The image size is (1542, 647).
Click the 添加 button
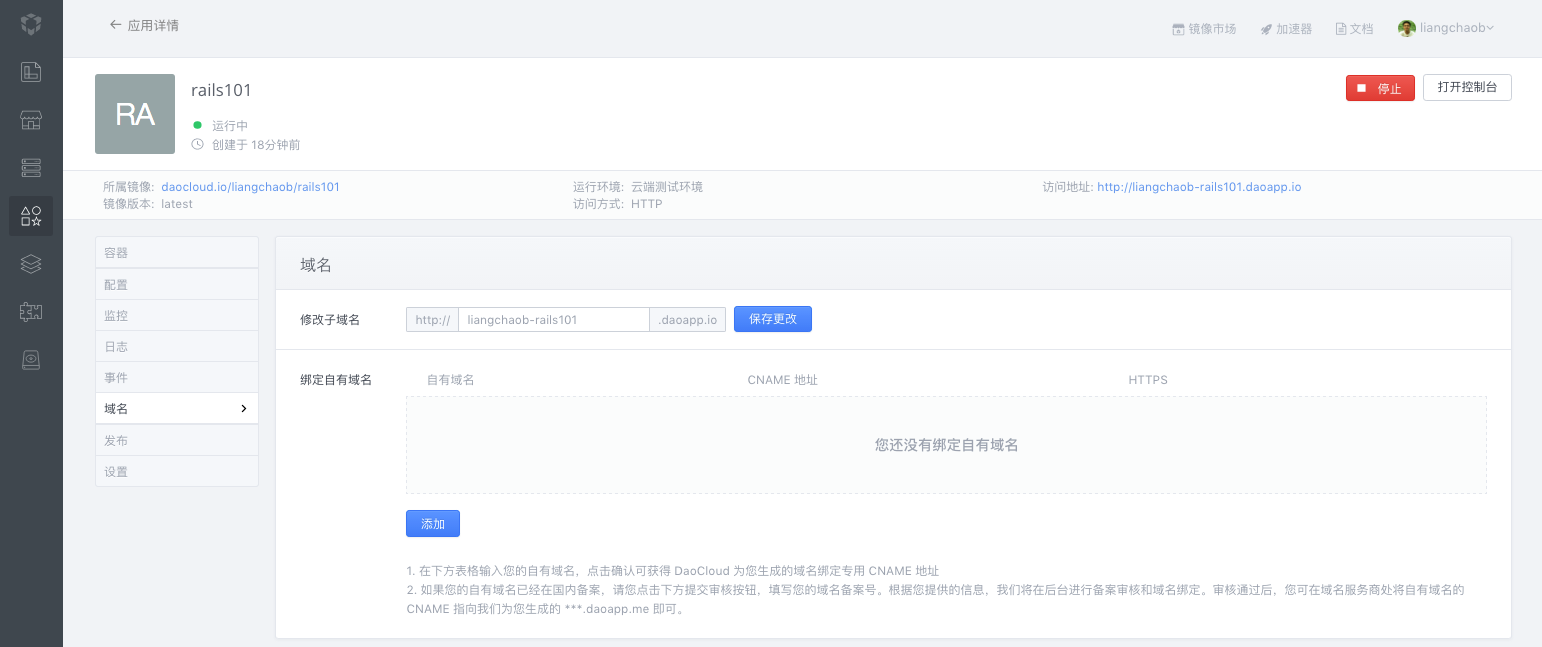pyautogui.click(x=433, y=524)
